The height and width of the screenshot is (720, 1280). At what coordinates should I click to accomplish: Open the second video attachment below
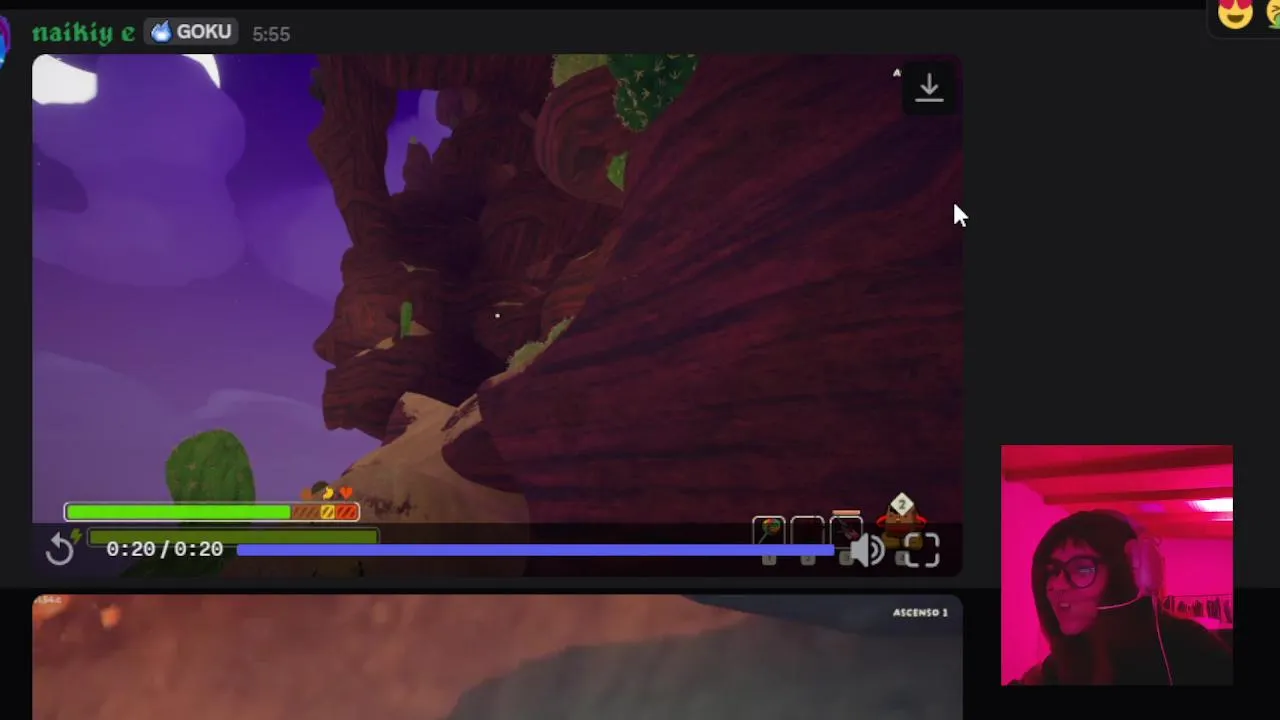(x=497, y=657)
